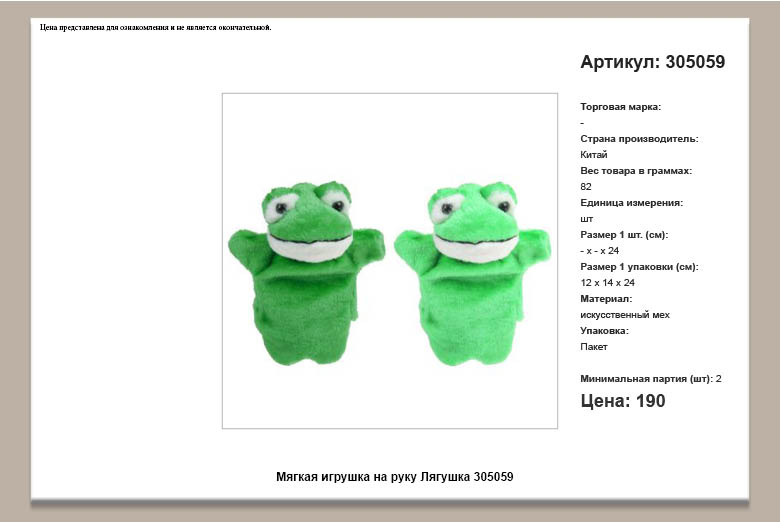Click the Размер 1 упаковки (см) label

(x=639, y=267)
